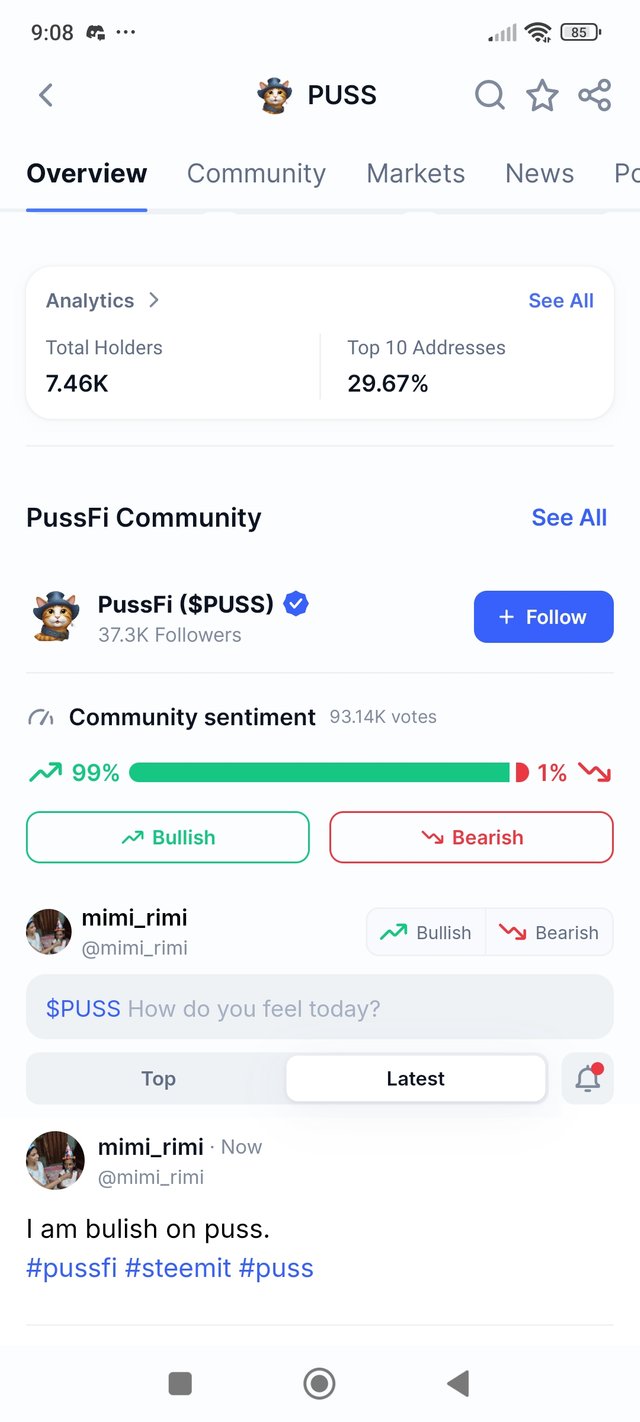Tap the back arrow icon
Screen dimensions: 640x1422
coord(45,95)
